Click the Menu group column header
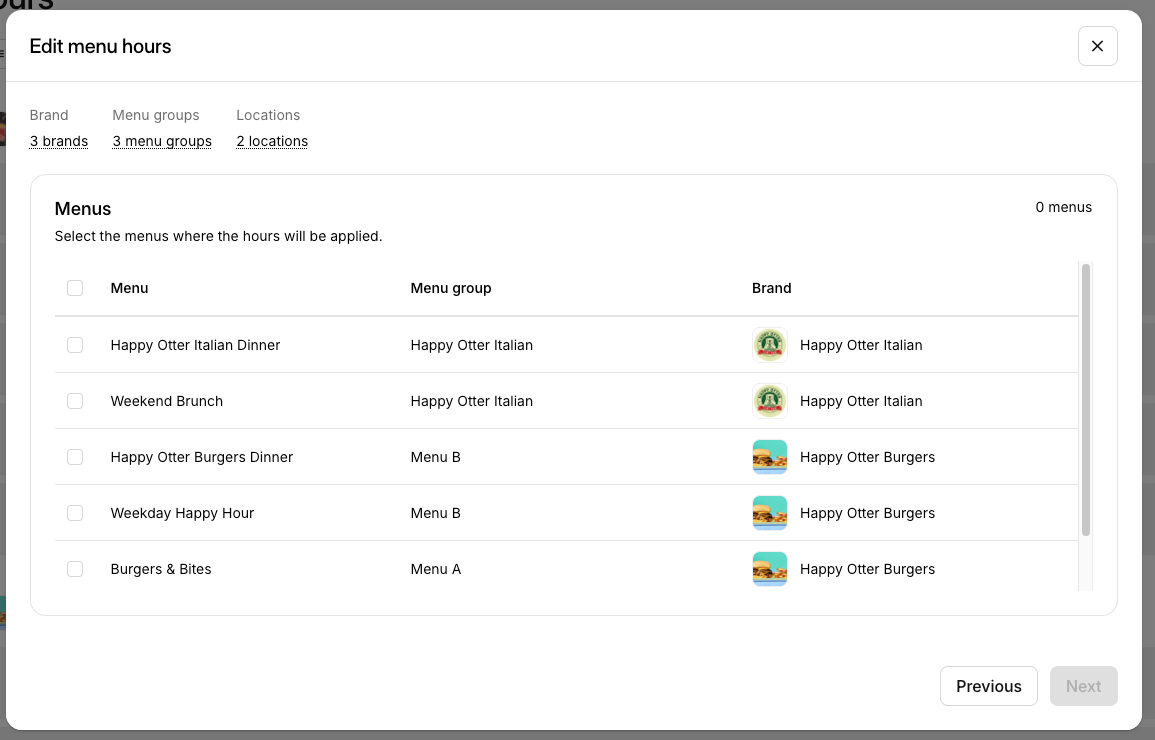 pos(450,288)
